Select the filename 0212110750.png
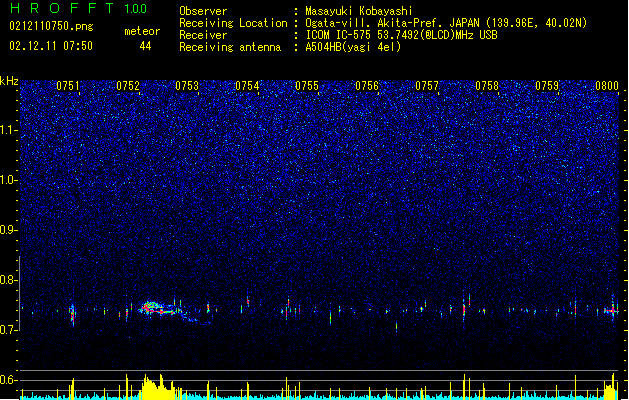The width and height of the screenshot is (629, 400). click(x=51, y=27)
